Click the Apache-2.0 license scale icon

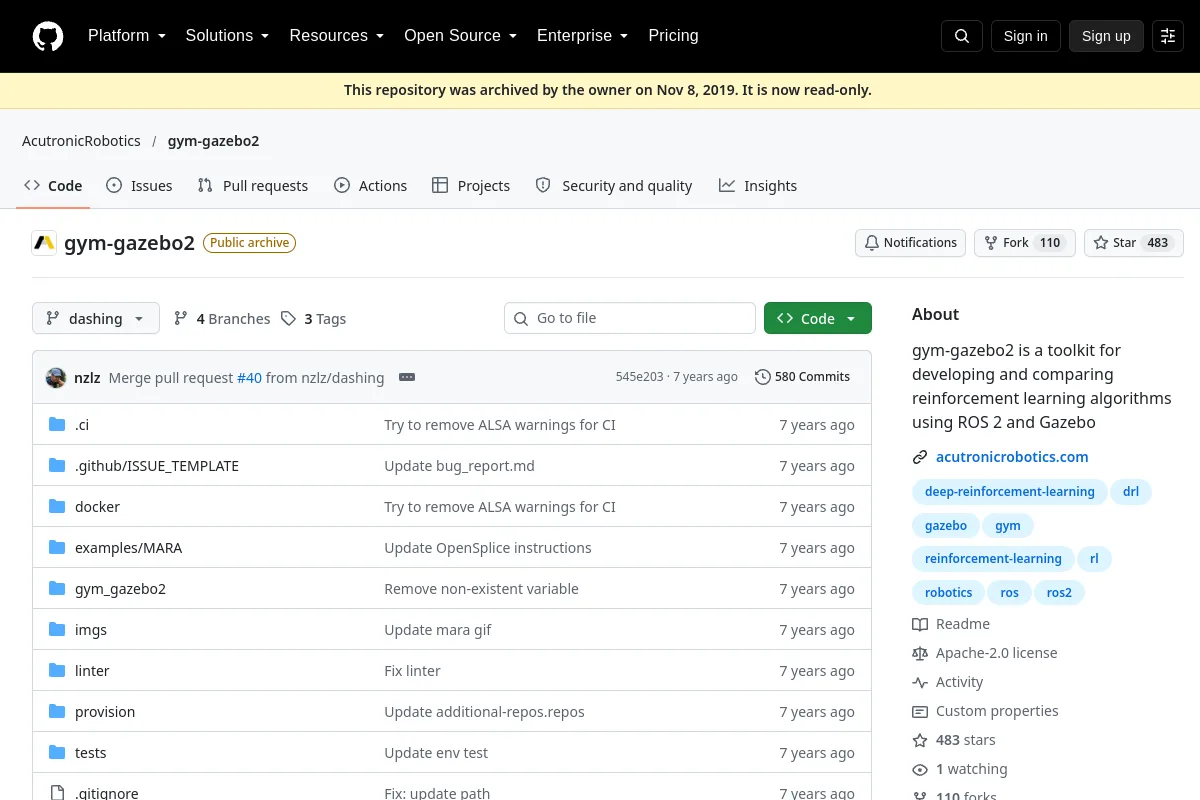920,653
